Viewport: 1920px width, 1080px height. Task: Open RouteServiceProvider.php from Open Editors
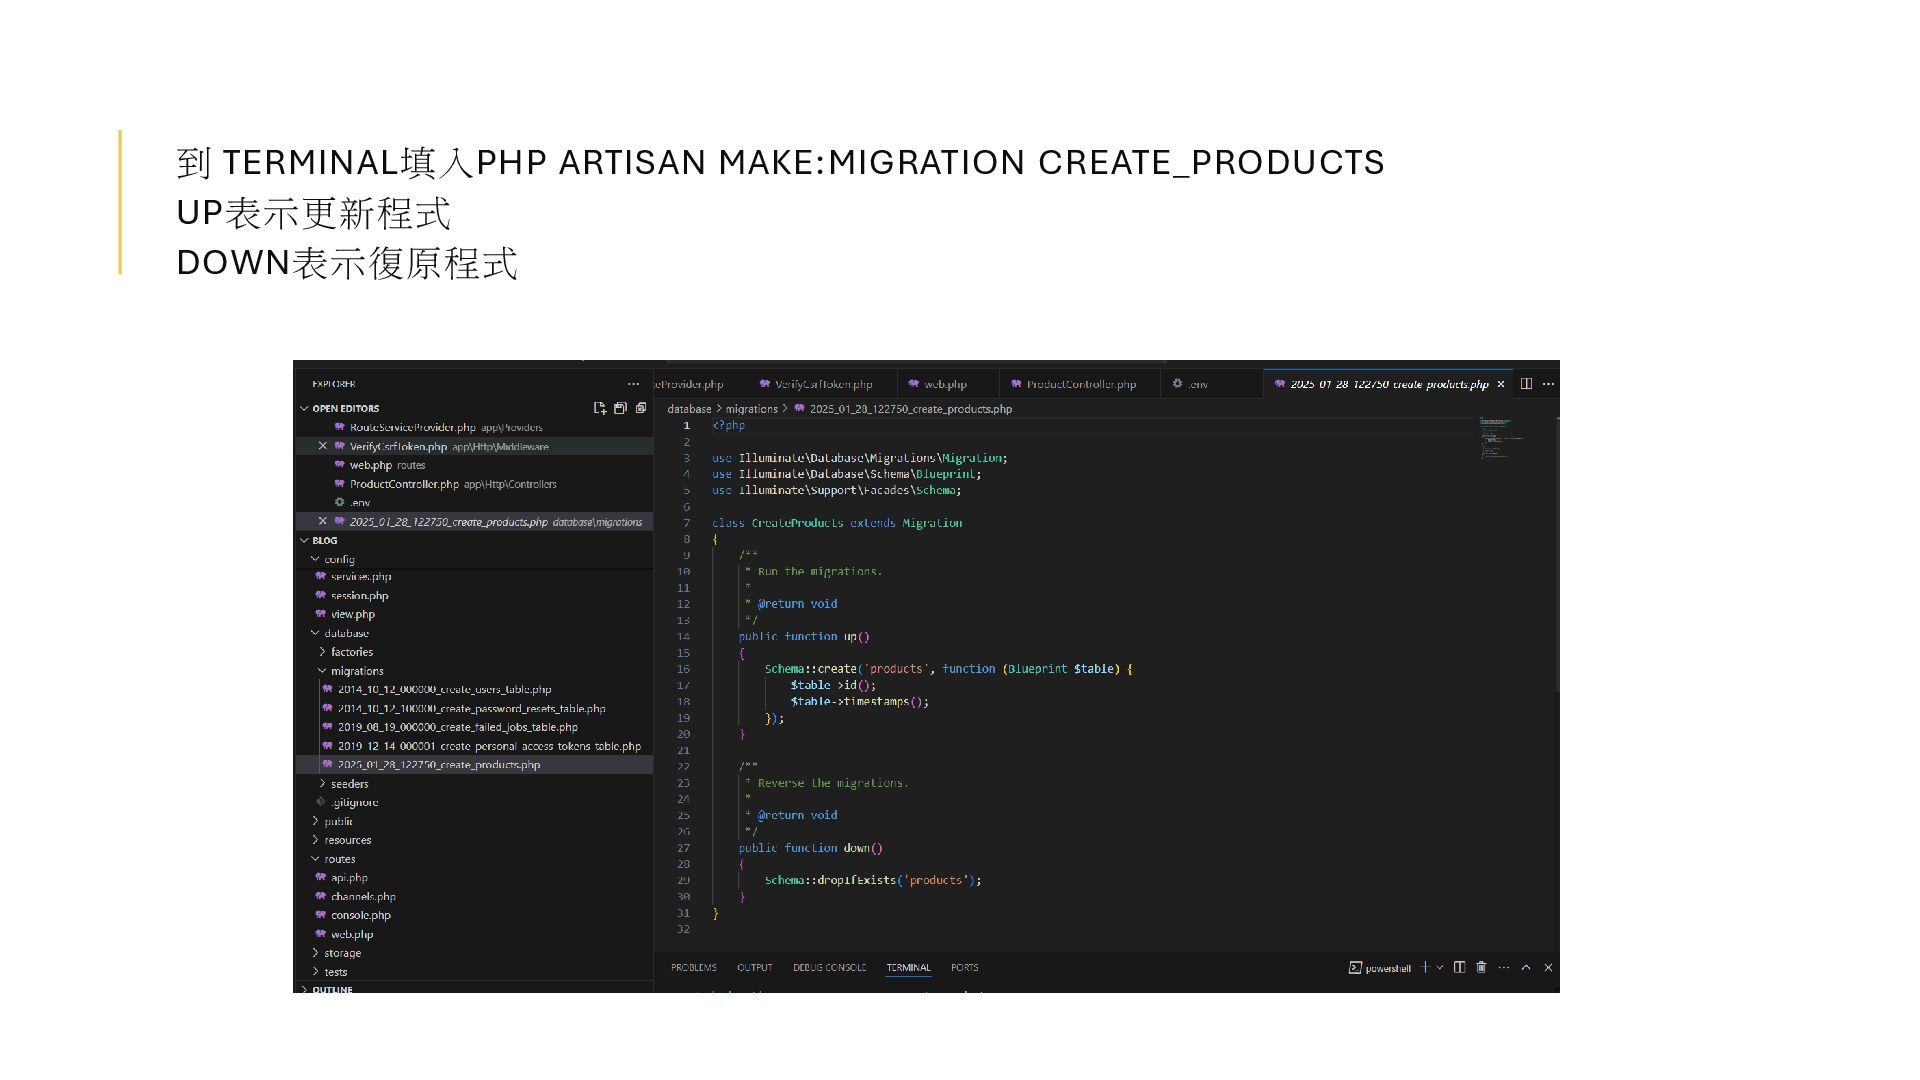pyautogui.click(x=475, y=427)
